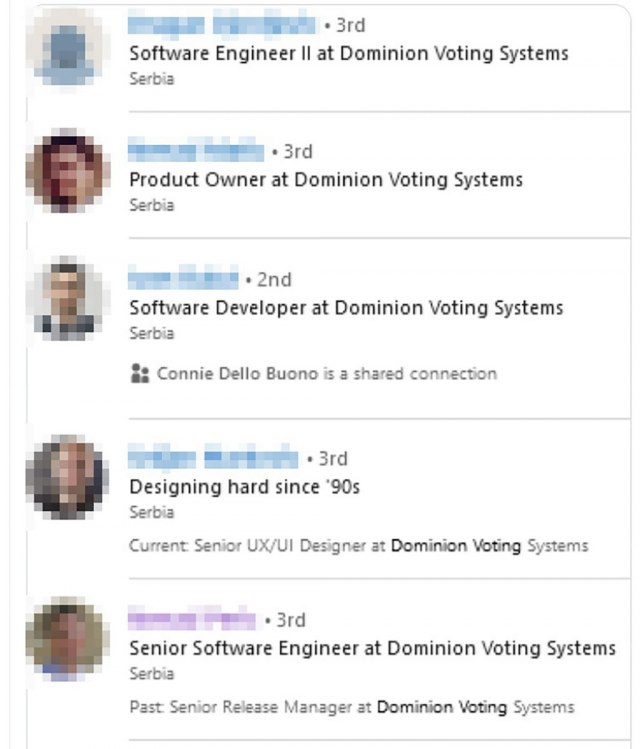
Task: Click the Software Engineer II profile photo
Action: point(66,47)
